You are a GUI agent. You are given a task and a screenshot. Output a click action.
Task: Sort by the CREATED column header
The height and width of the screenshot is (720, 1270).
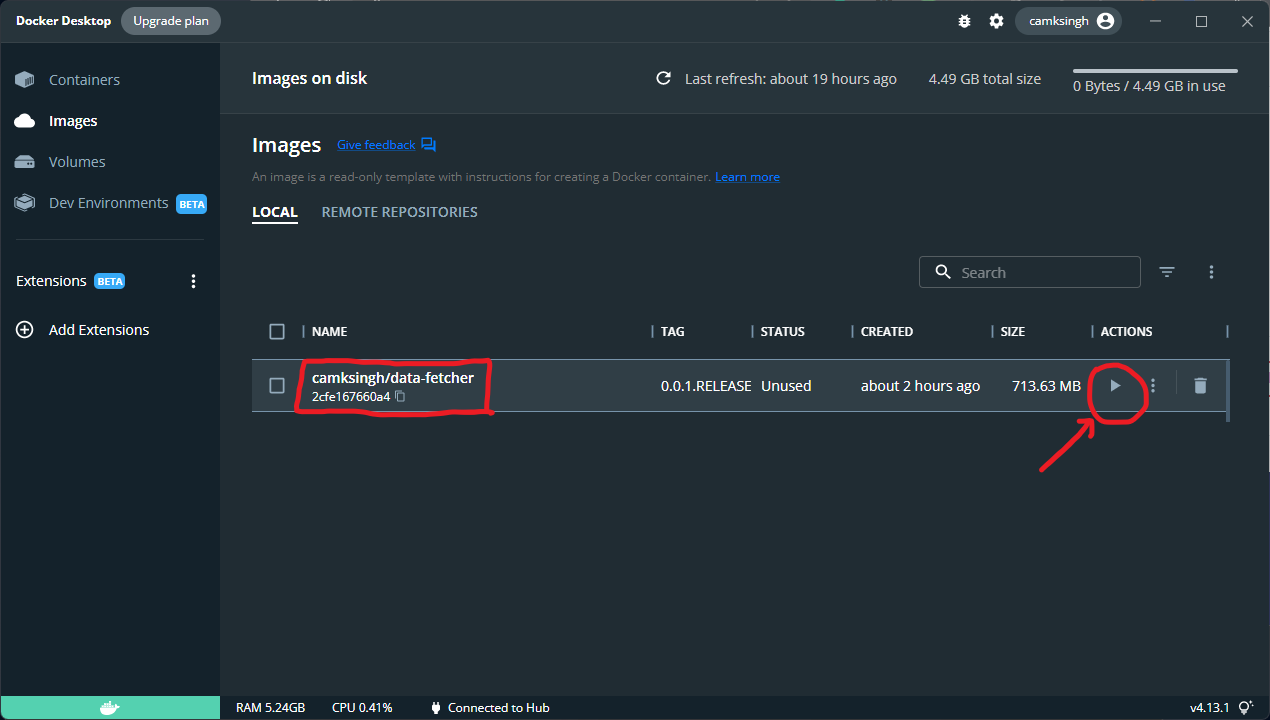pos(887,331)
